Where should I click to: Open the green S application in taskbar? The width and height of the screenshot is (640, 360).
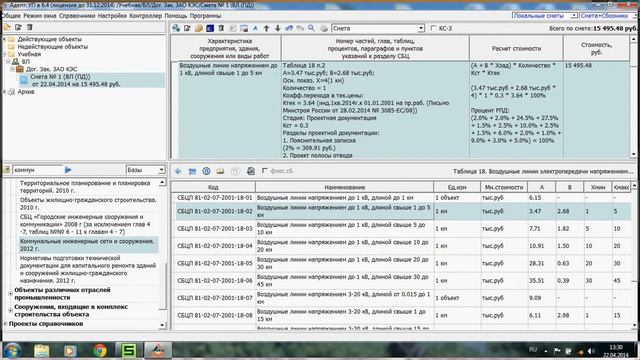(x=129, y=351)
